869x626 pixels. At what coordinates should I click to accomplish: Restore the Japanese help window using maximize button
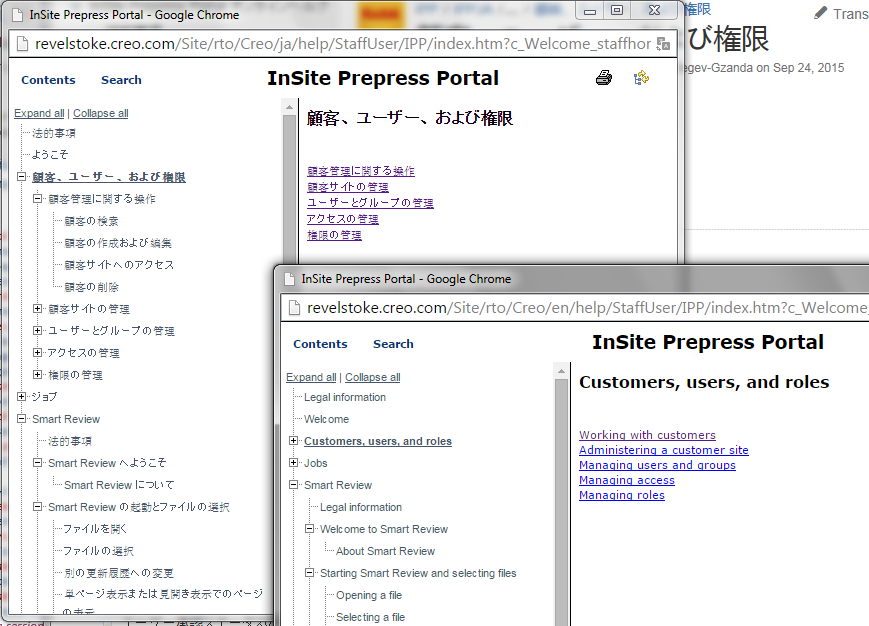click(616, 11)
